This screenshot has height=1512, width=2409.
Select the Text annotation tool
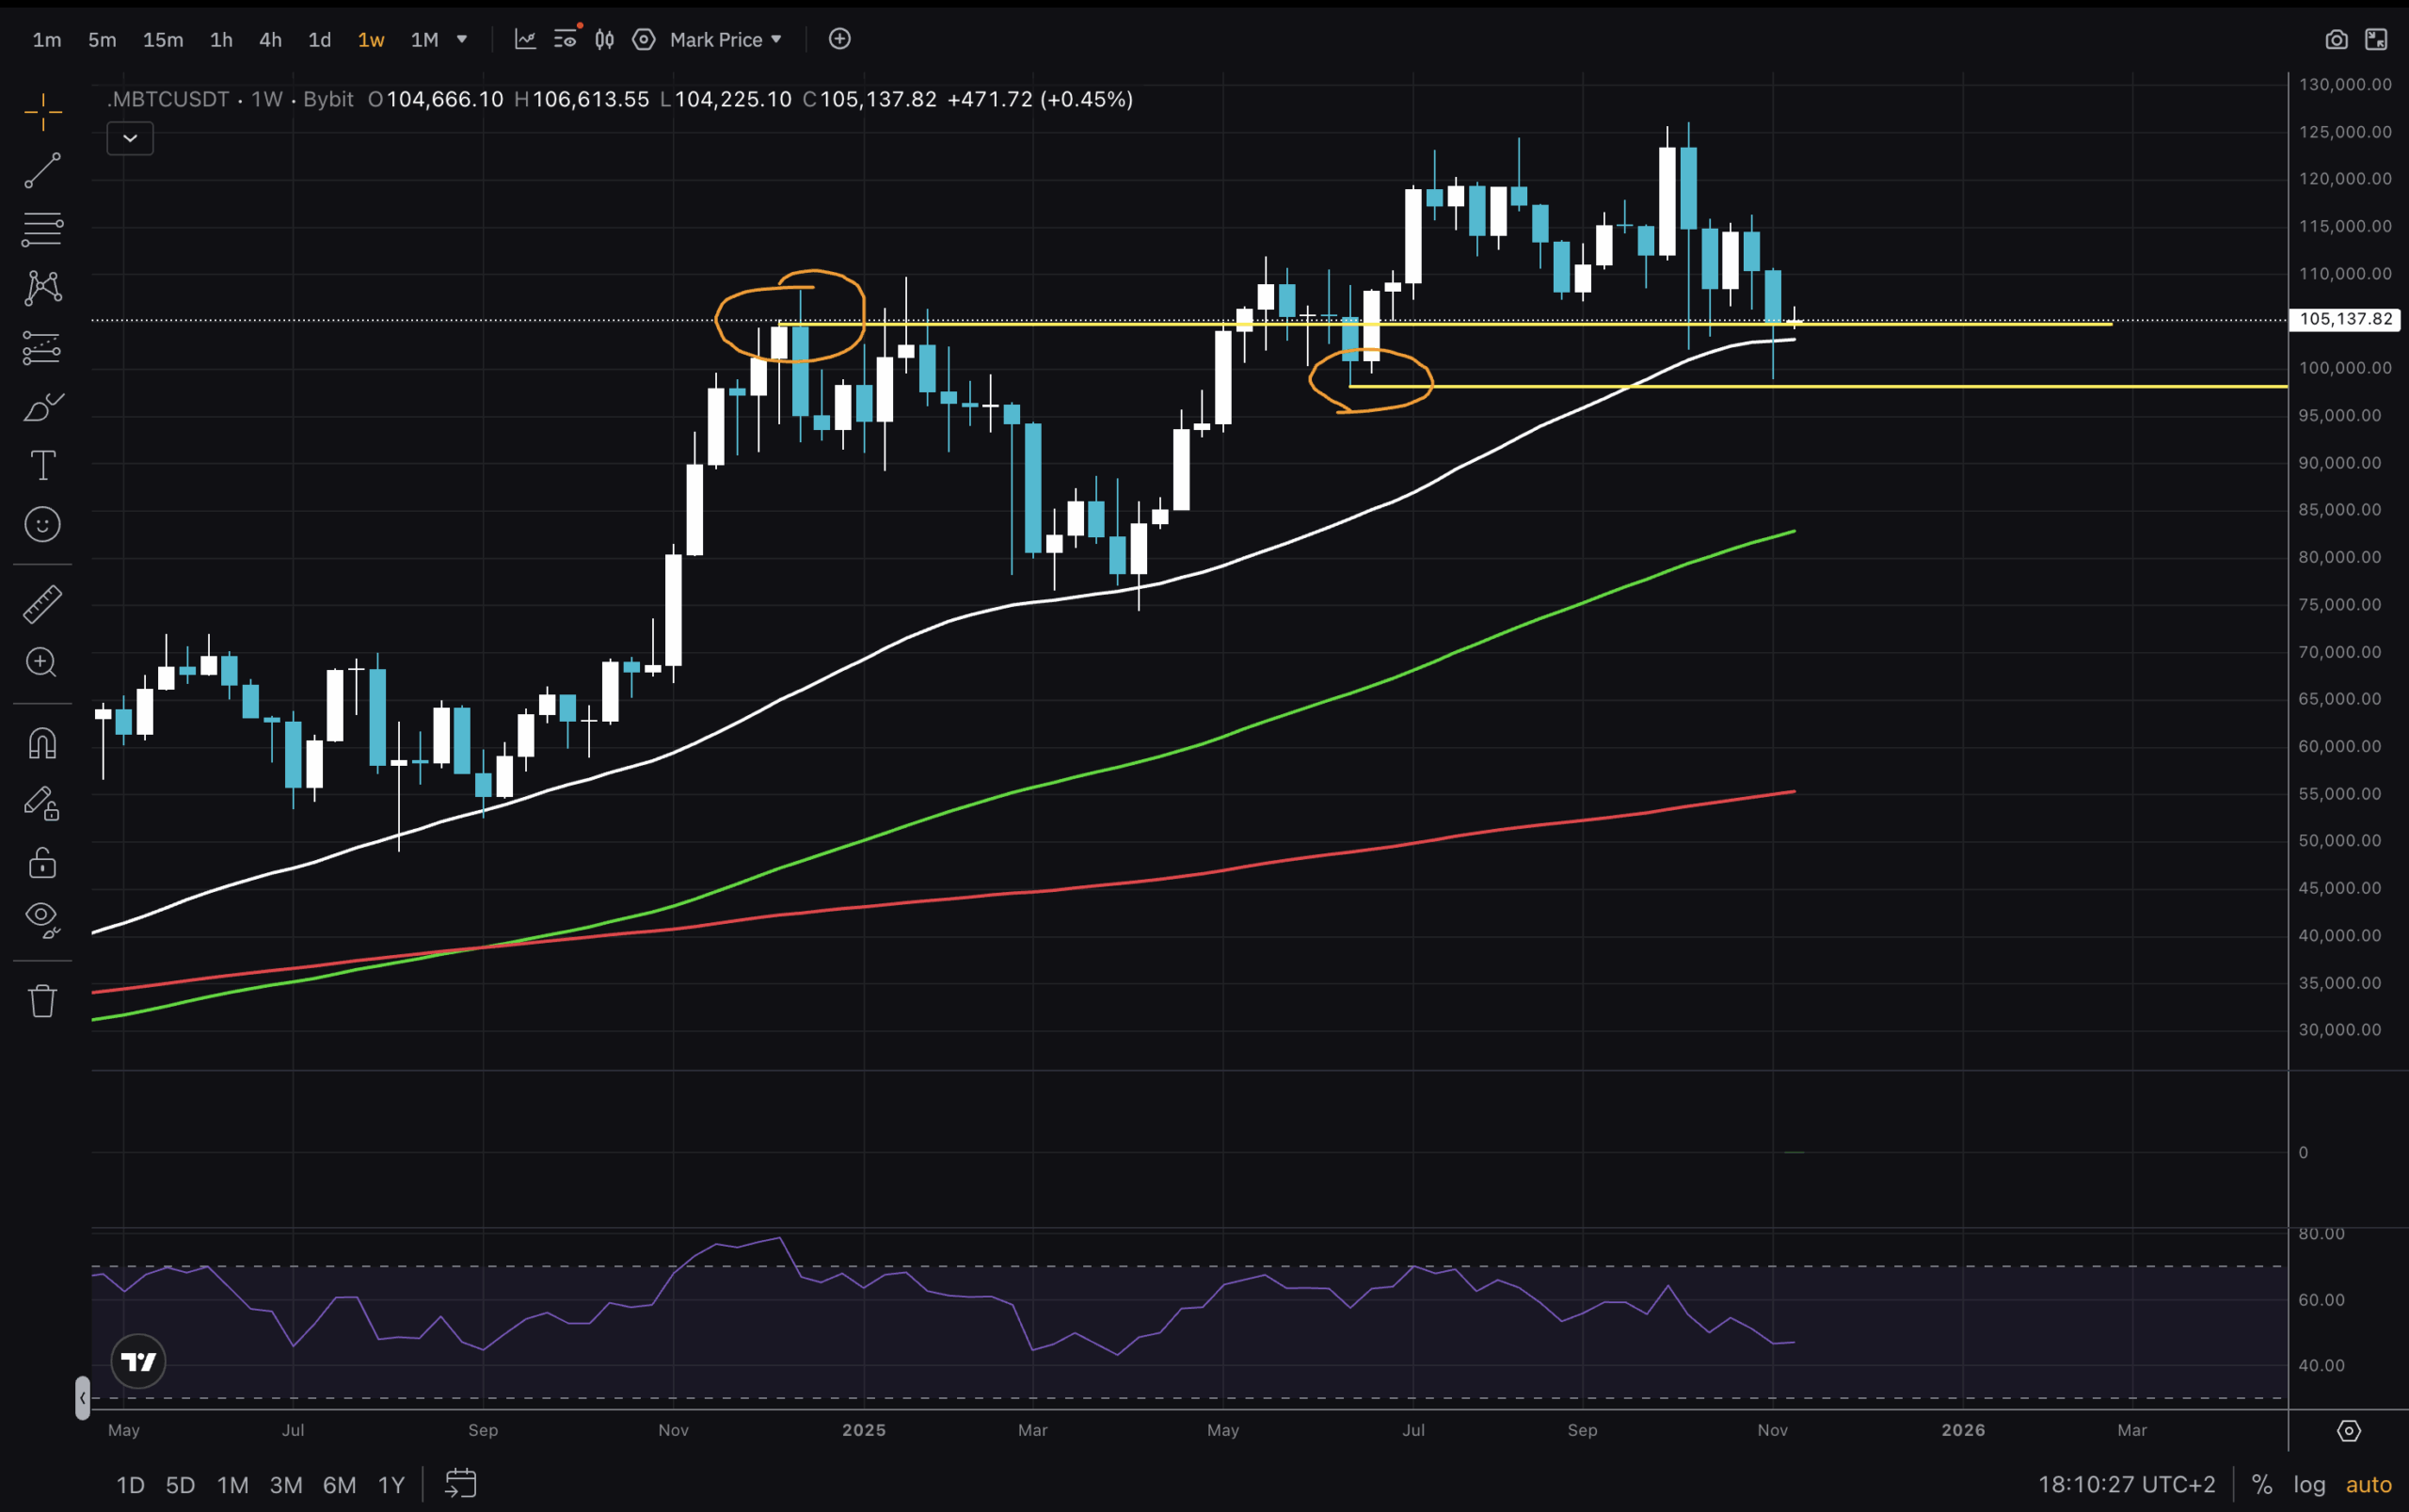pyautogui.click(x=42, y=465)
